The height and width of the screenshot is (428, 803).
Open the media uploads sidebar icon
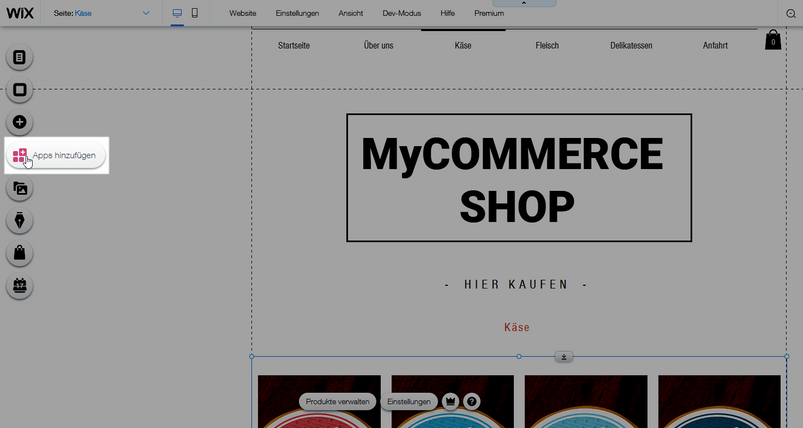click(x=19, y=188)
